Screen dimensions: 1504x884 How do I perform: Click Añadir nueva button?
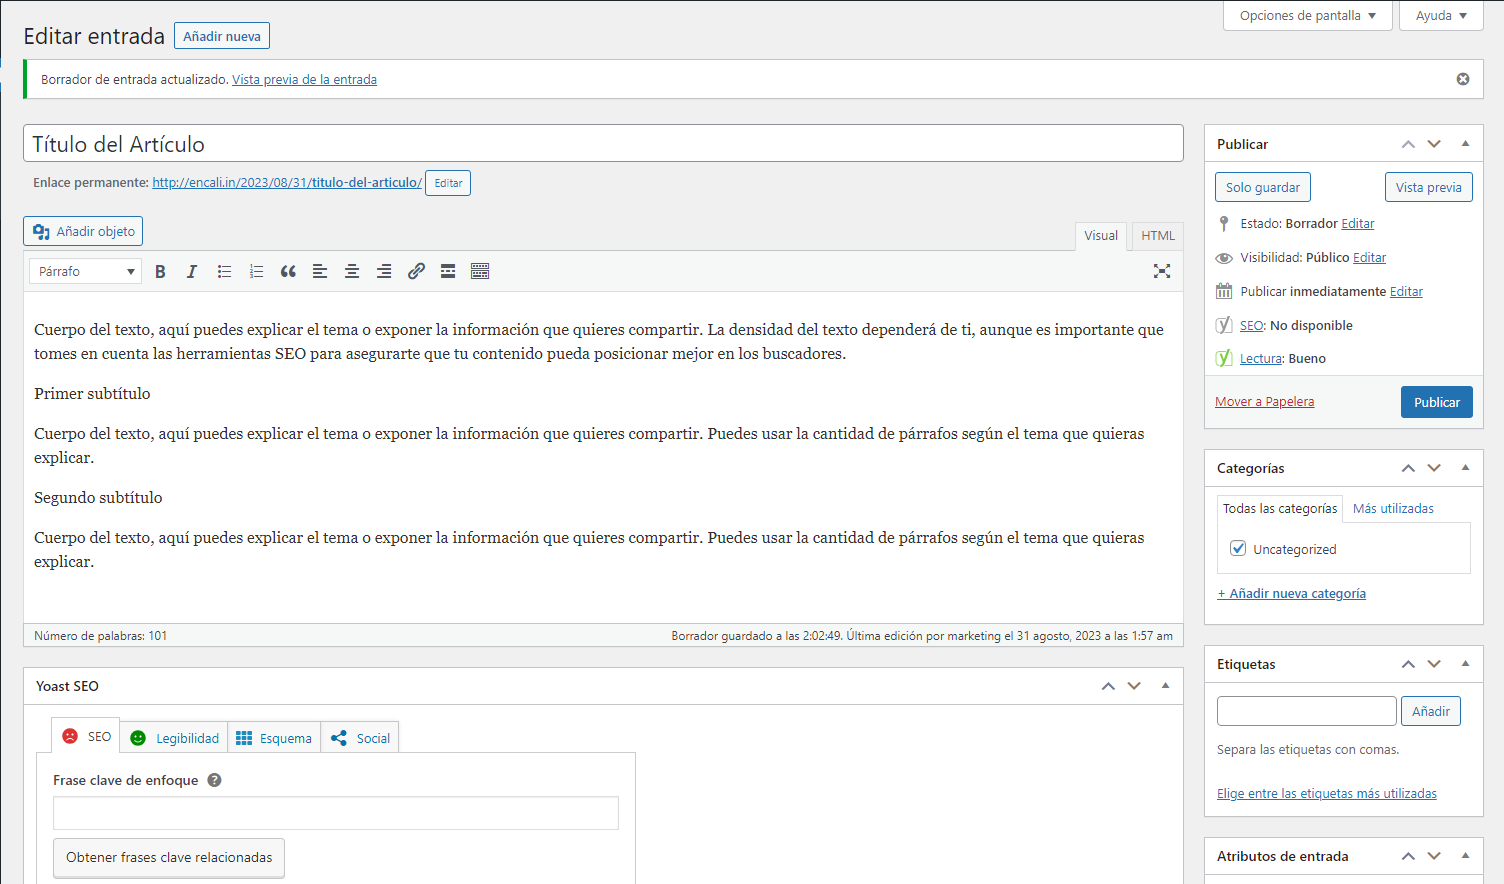tap(222, 36)
